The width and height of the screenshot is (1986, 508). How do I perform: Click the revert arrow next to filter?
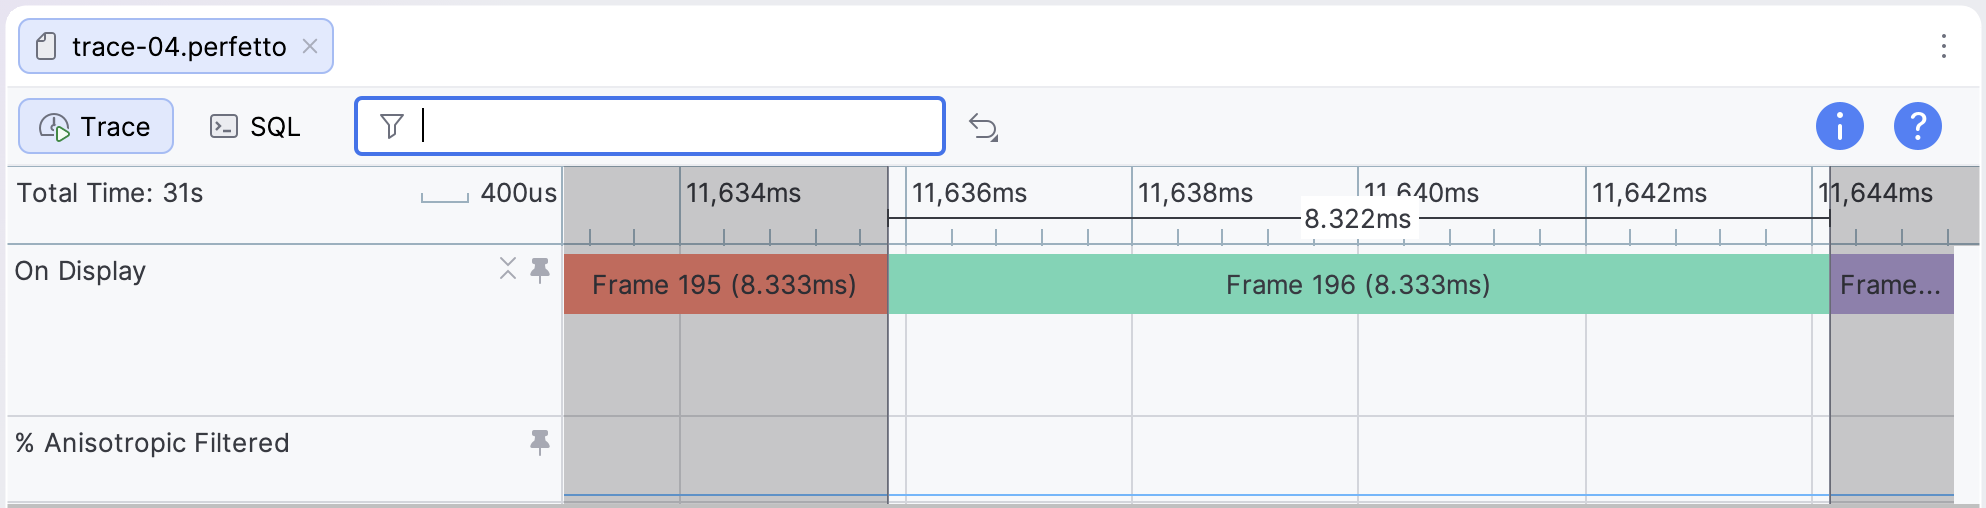(x=984, y=127)
